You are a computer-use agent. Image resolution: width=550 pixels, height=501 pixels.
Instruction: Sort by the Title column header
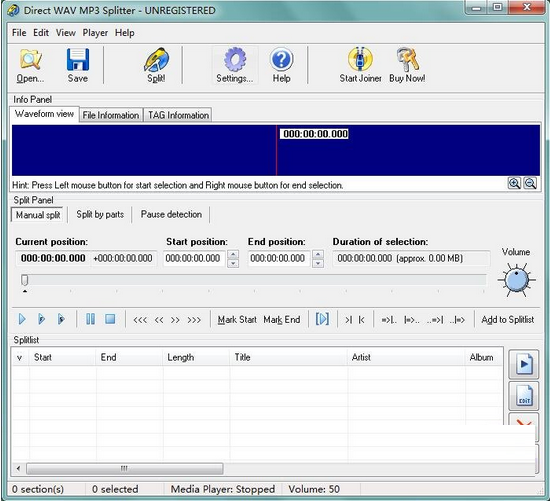pos(289,358)
